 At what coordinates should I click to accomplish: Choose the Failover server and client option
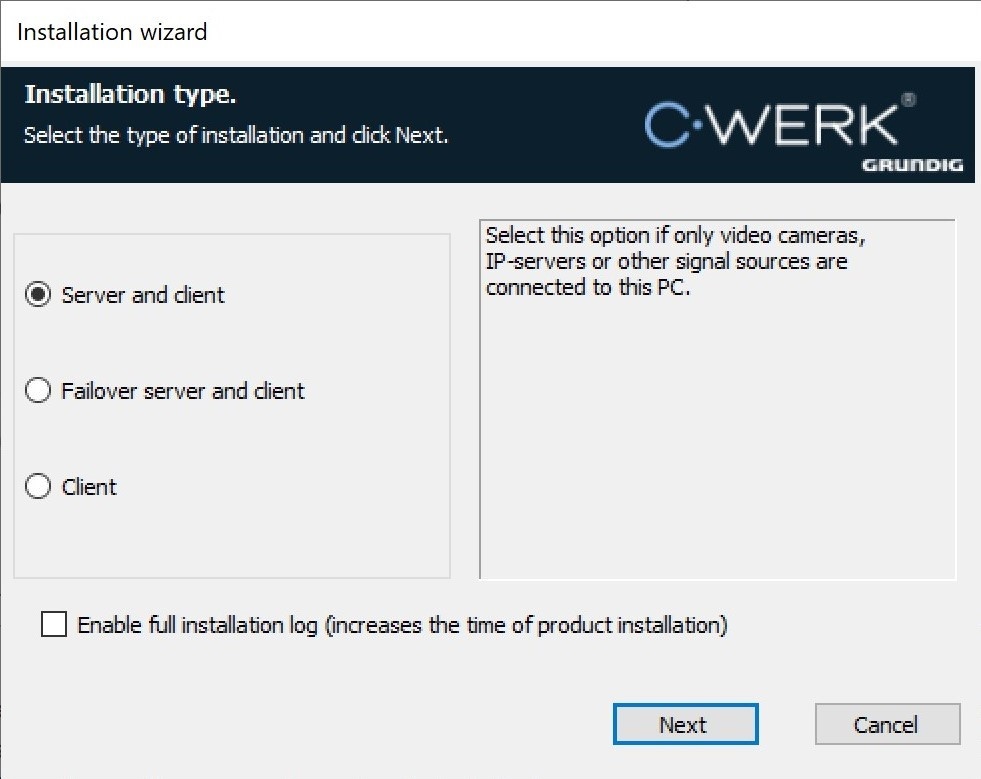pos(38,391)
